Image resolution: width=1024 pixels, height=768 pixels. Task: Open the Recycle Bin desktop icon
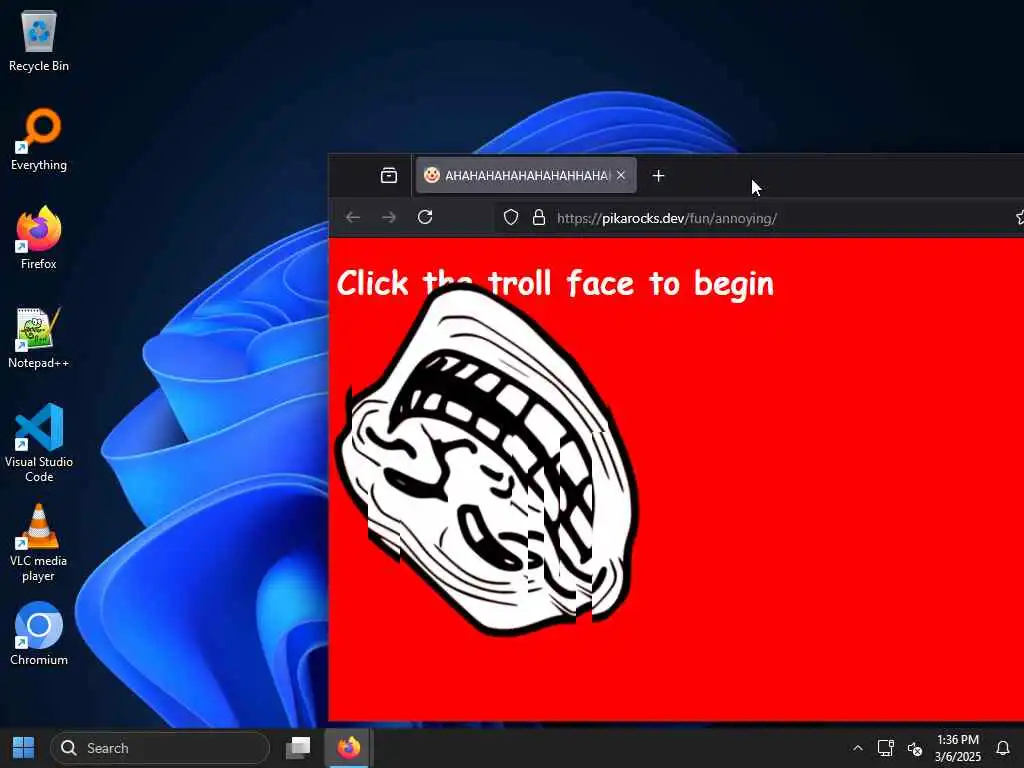coord(39,40)
